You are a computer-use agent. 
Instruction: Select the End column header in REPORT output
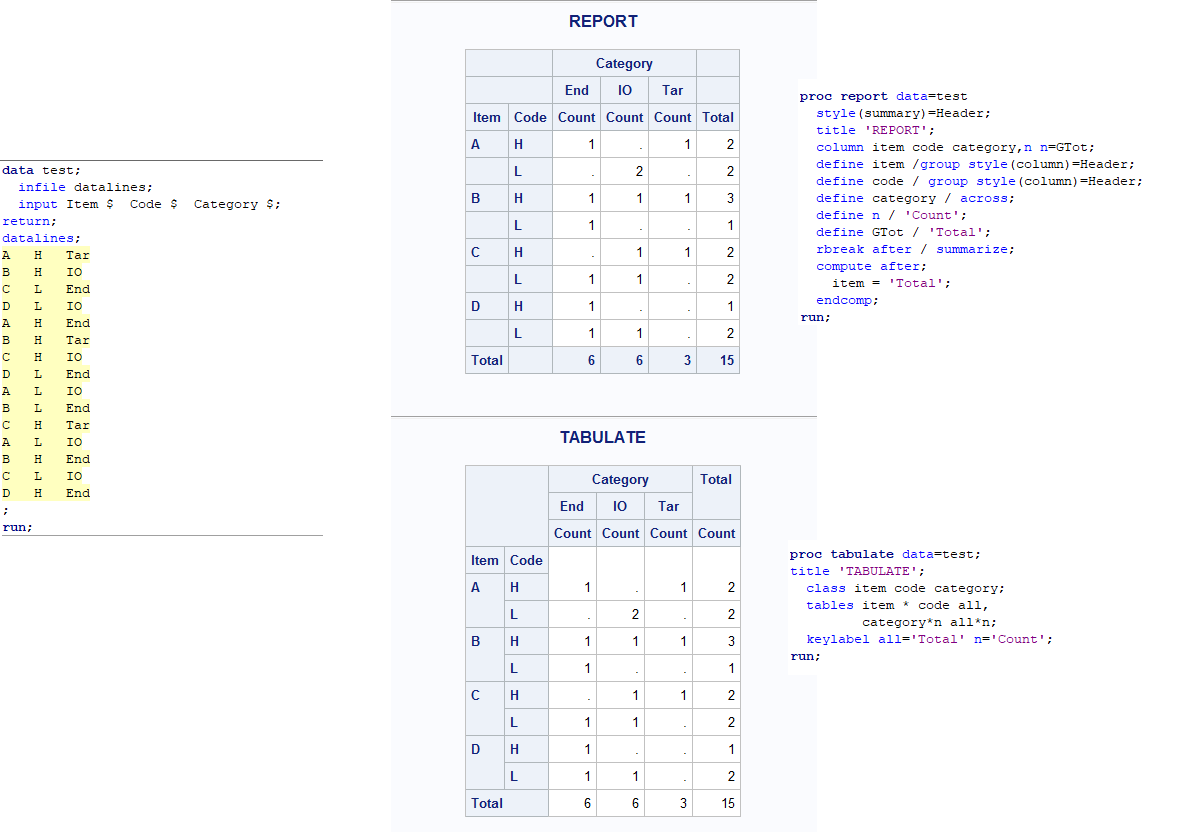(576, 90)
